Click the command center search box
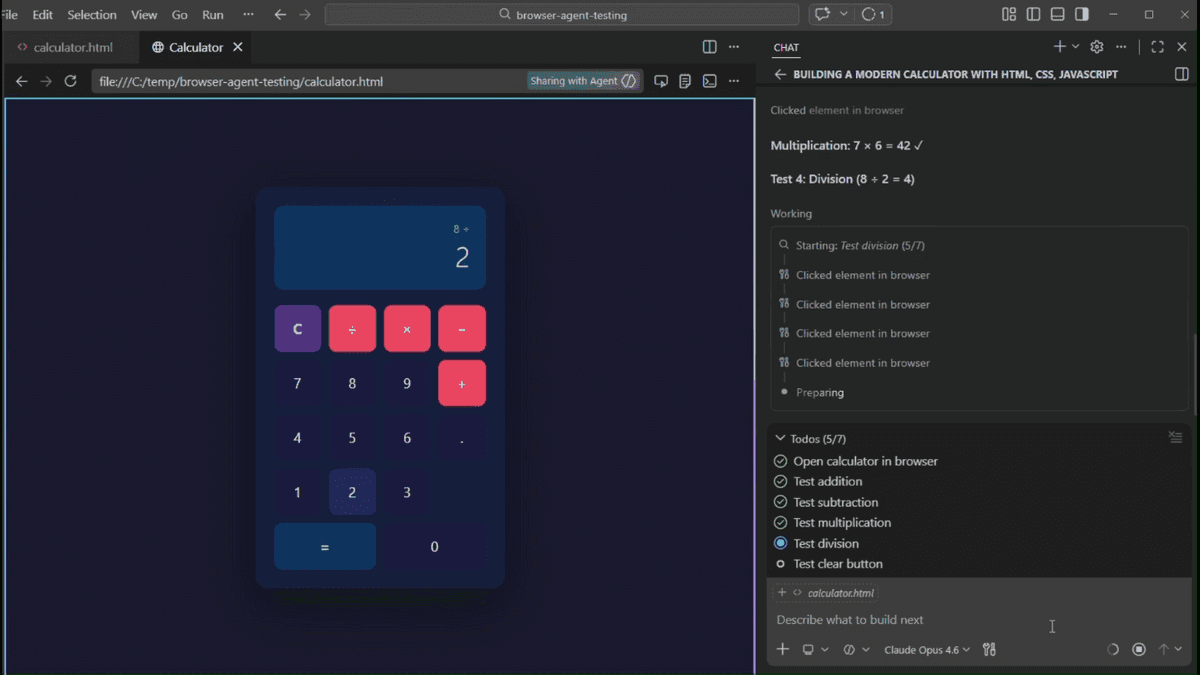Image resolution: width=1200 pixels, height=675 pixels. 562,15
